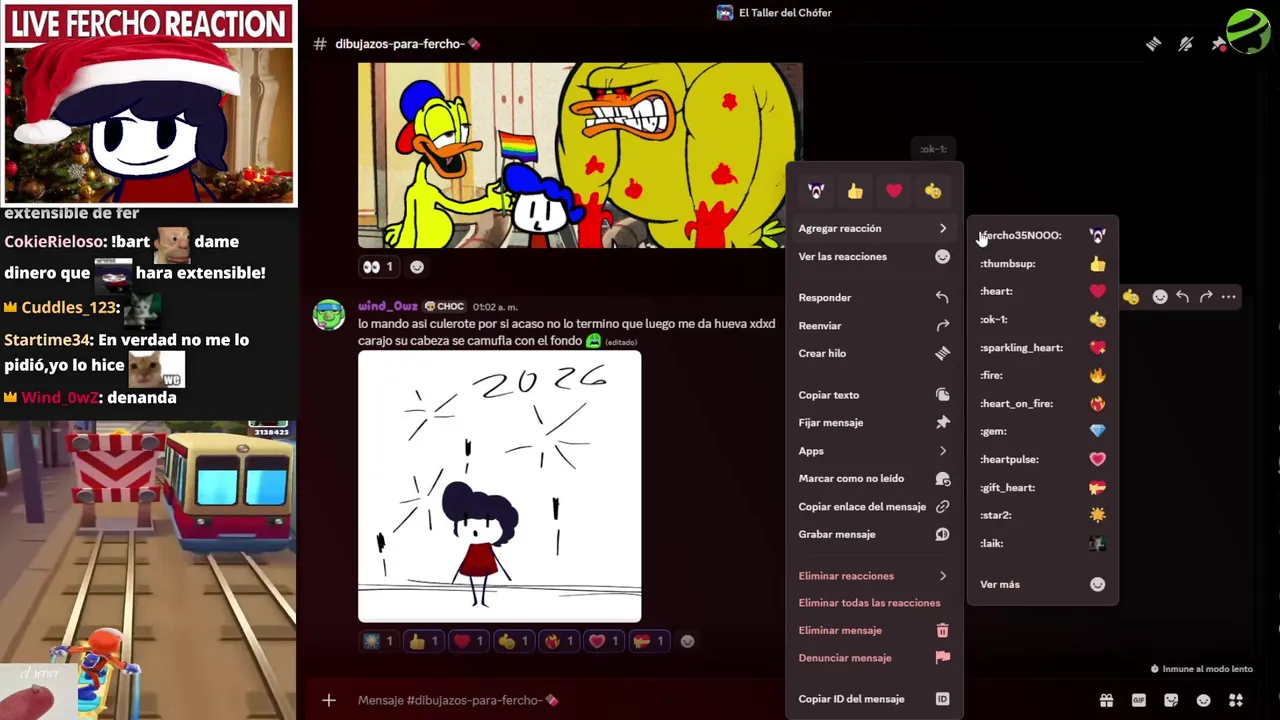Click the wind_0wz username link

[388, 307]
